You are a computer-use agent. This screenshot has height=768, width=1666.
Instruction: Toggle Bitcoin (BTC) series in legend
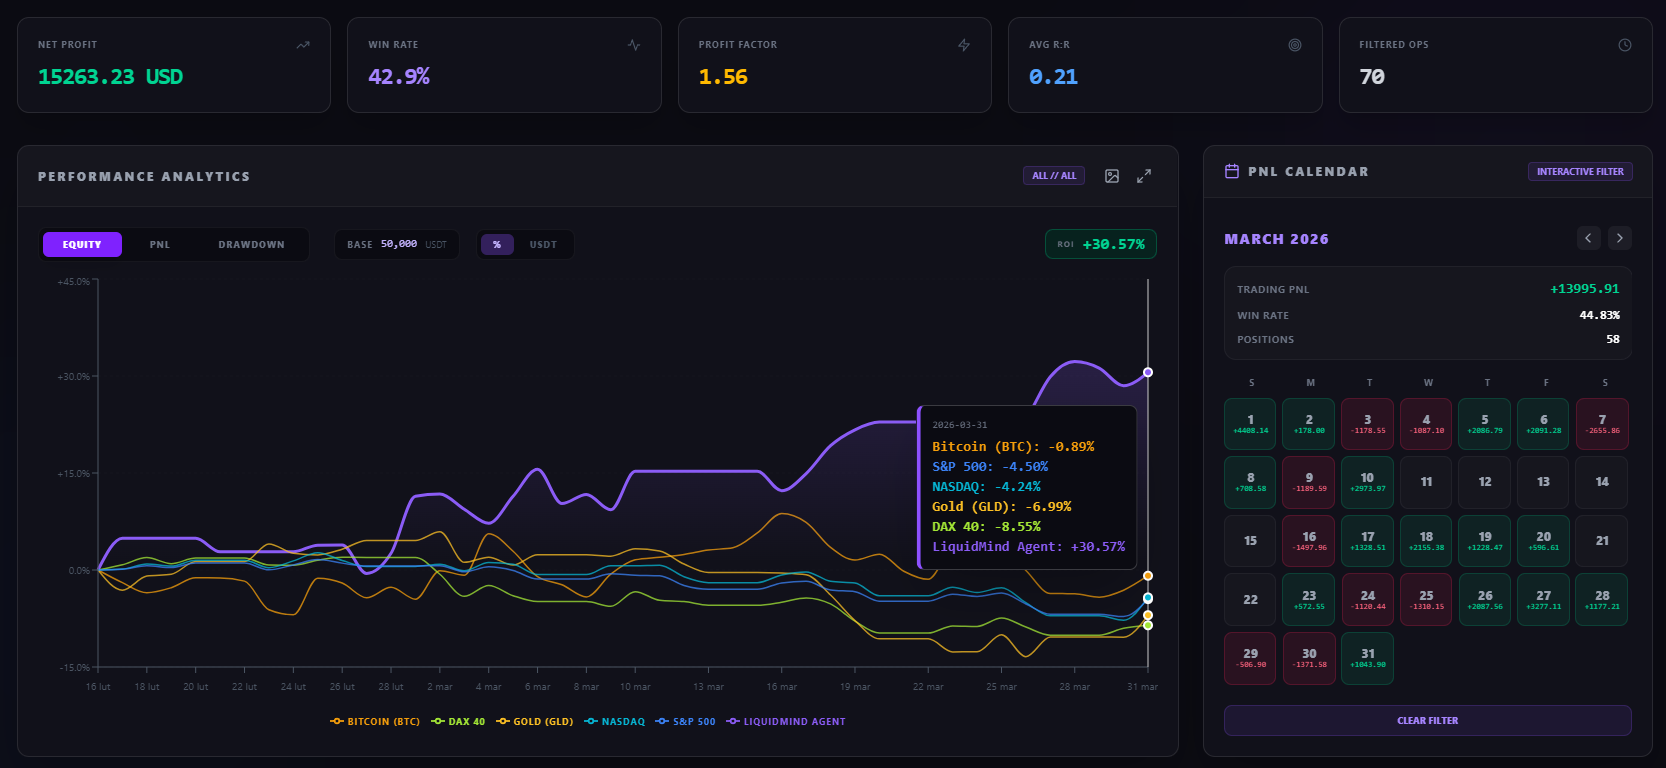[x=375, y=722]
